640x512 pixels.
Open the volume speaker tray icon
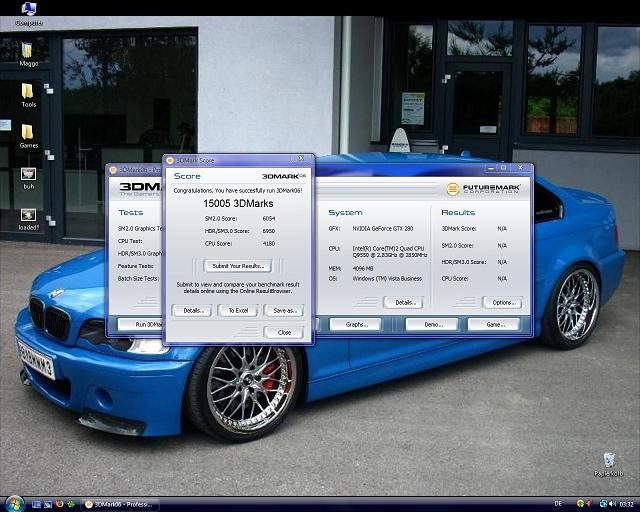[613, 504]
